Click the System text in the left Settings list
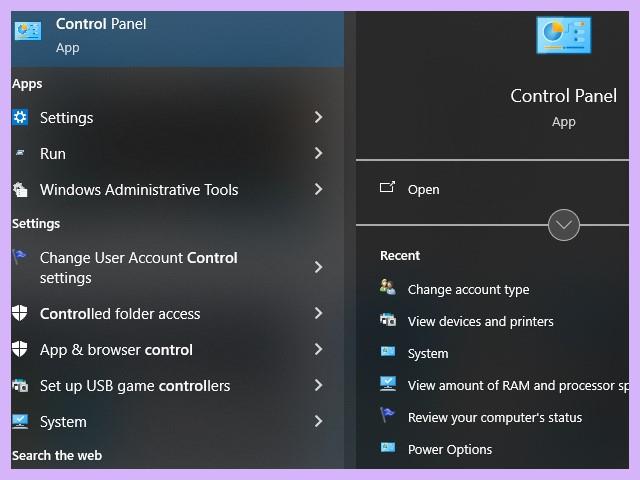Viewport: 640px width, 480px height. click(x=63, y=422)
